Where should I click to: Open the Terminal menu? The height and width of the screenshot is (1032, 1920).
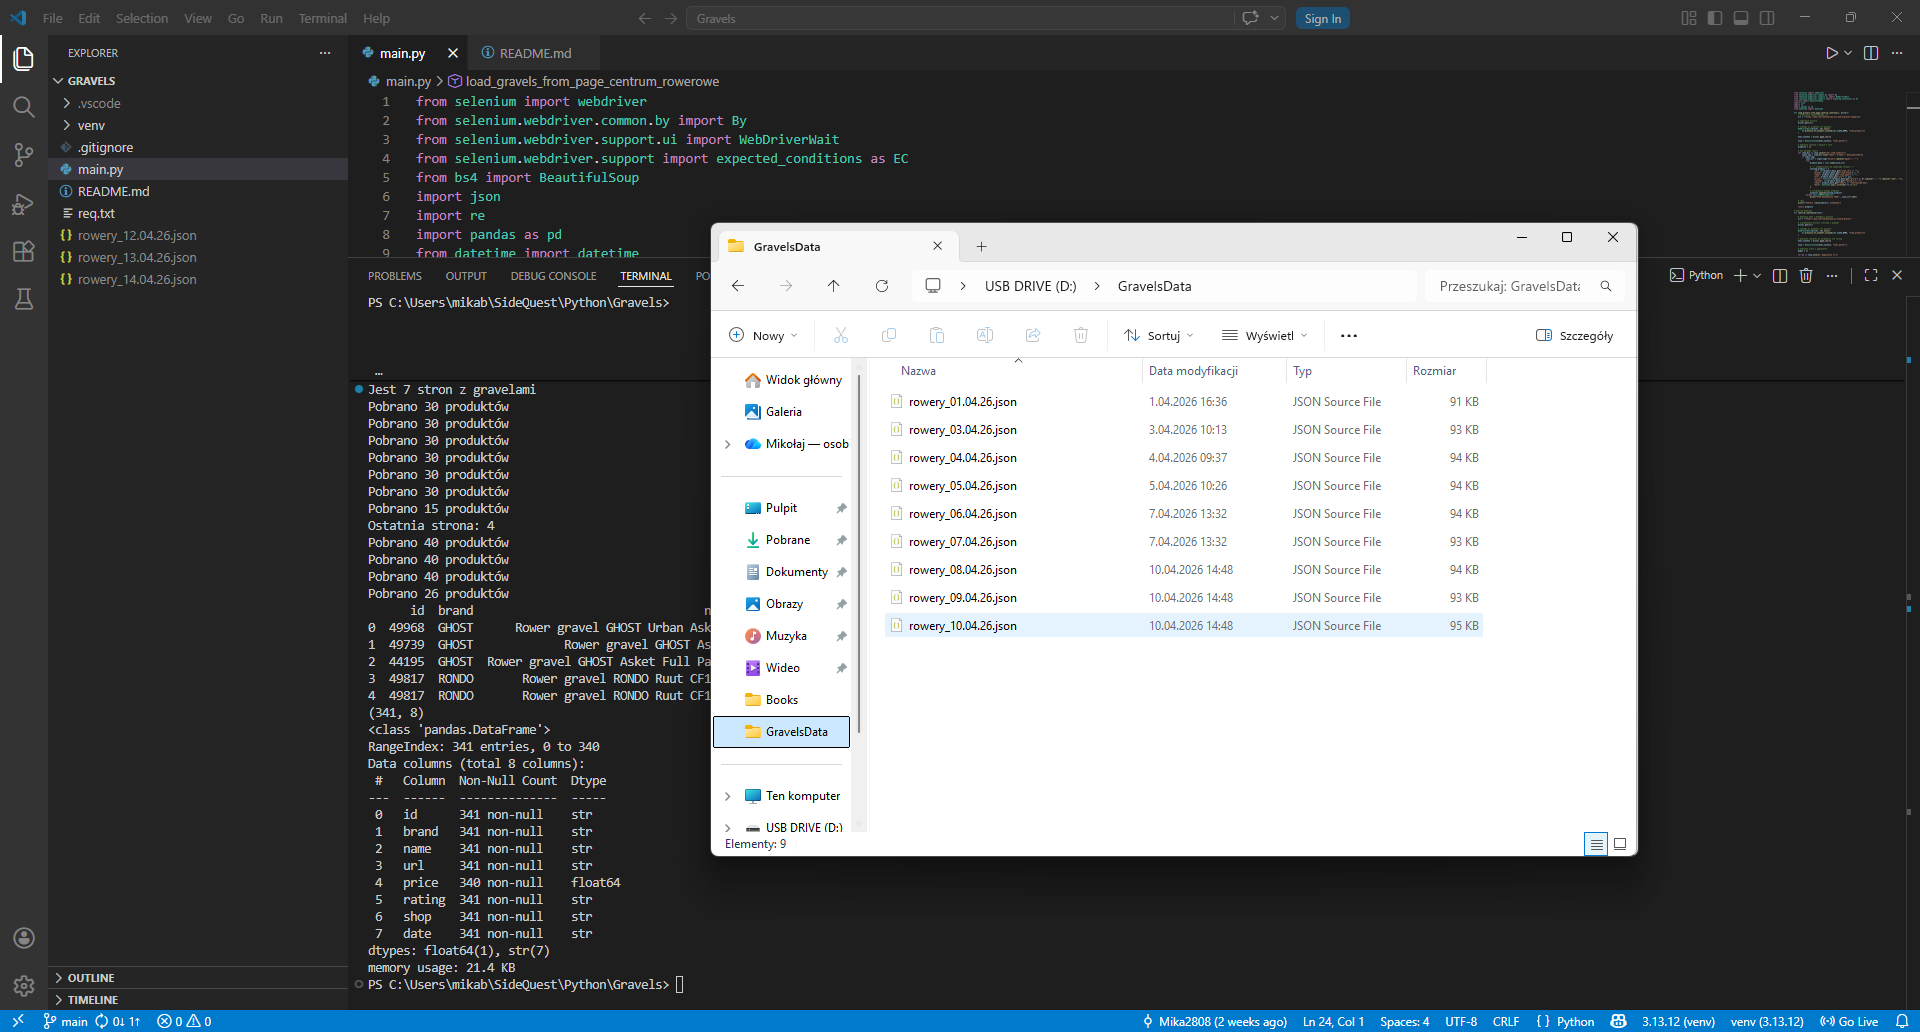(322, 18)
